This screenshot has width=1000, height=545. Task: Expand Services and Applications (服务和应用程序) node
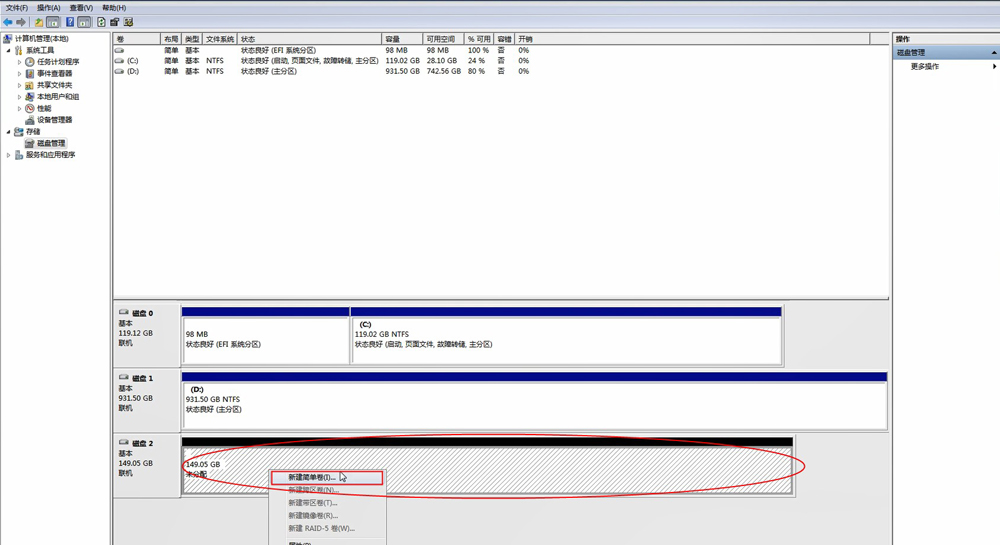(9, 155)
